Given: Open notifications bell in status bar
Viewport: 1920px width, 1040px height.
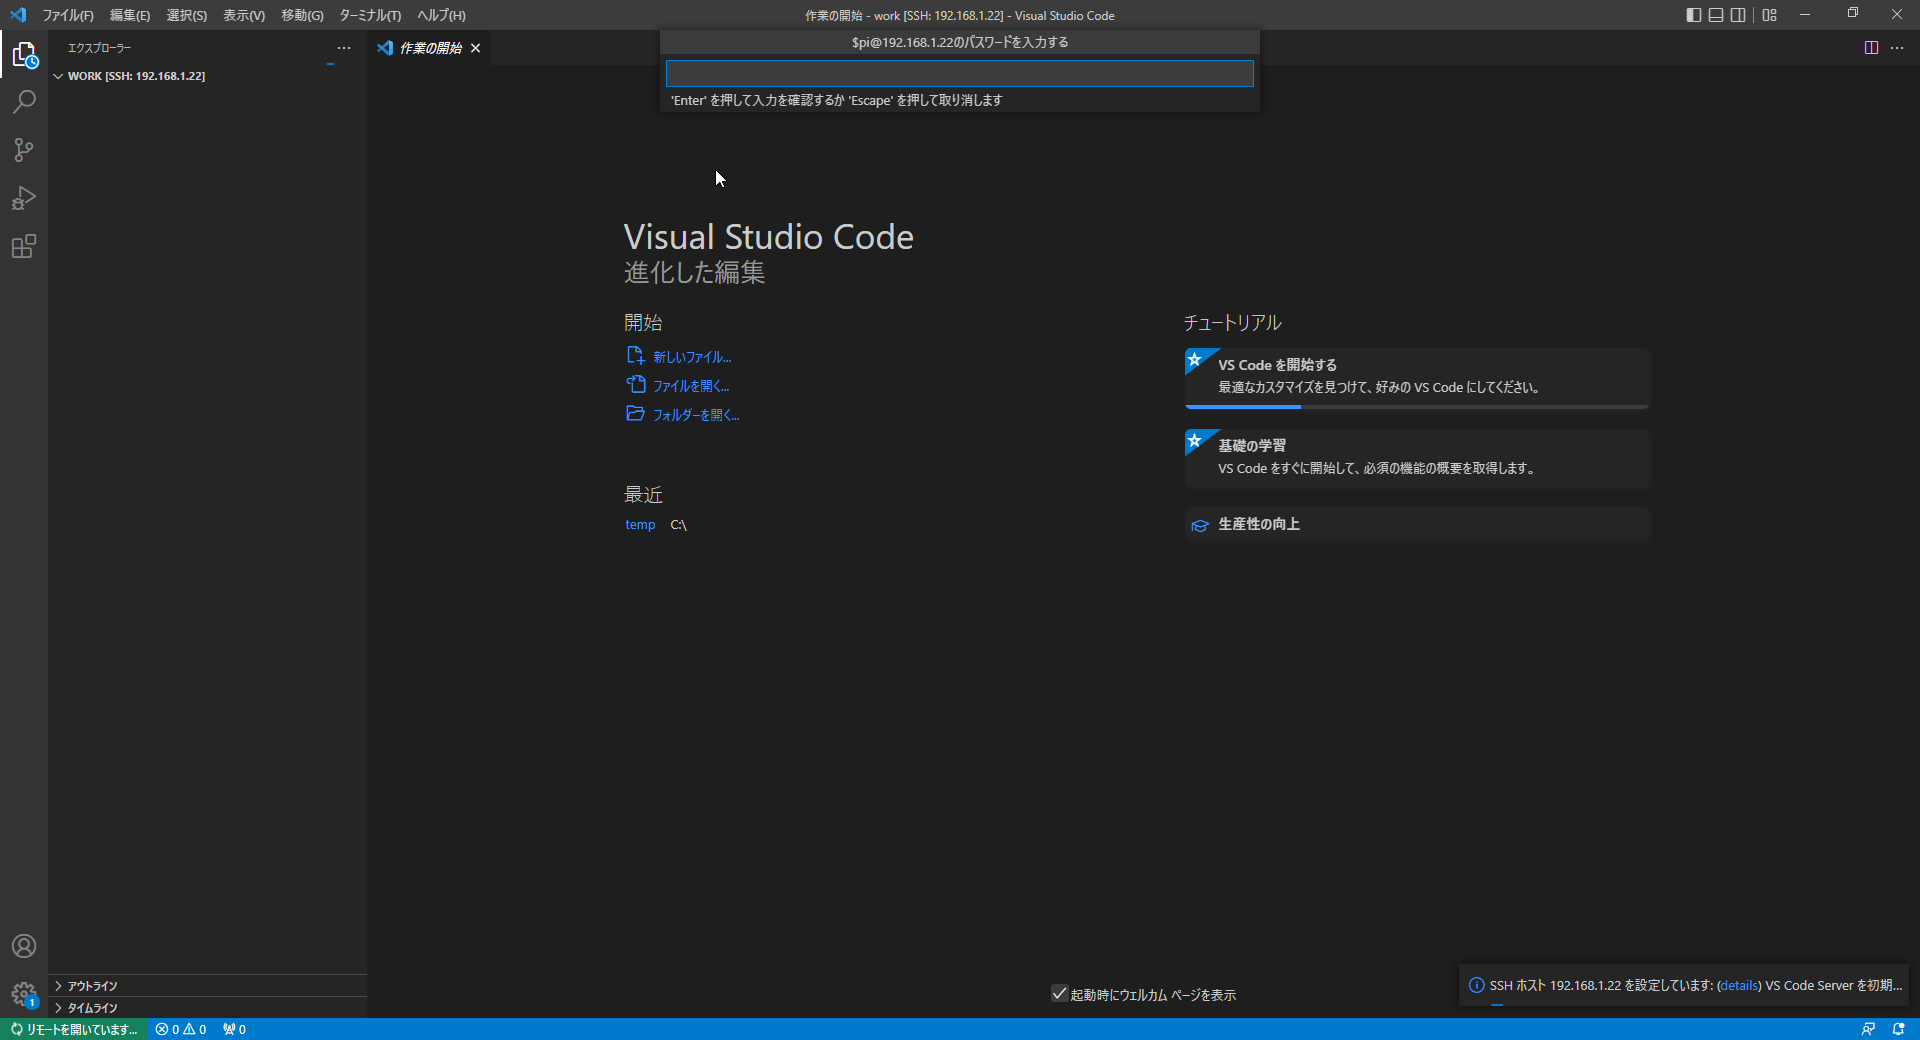Looking at the screenshot, I should [x=1898, y=1029].
